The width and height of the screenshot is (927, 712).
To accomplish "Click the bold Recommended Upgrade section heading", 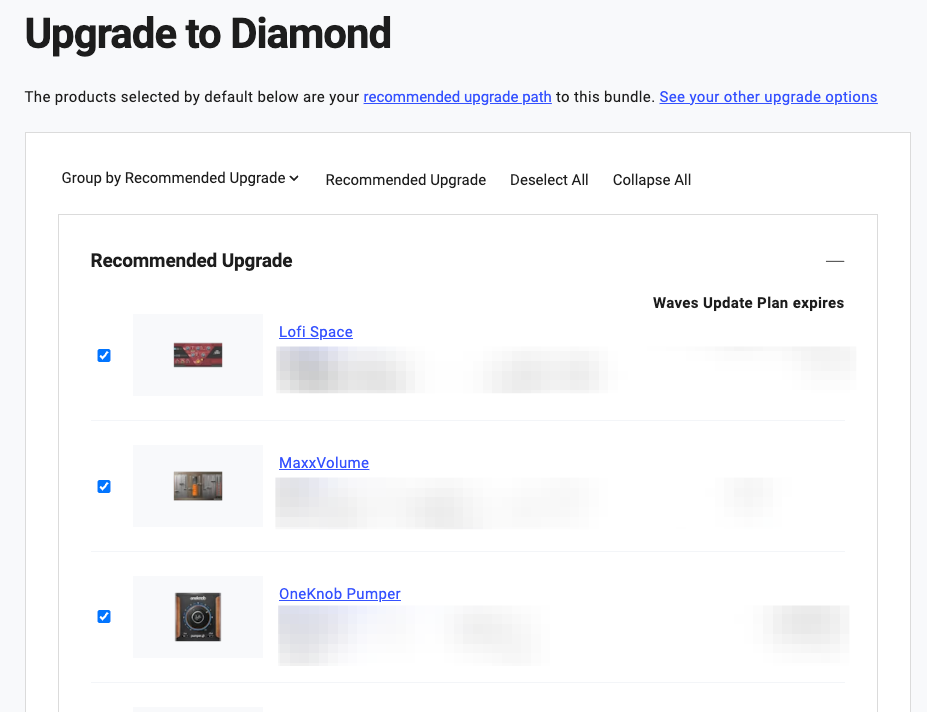I will pyautogui.click(x=191, y=261).
